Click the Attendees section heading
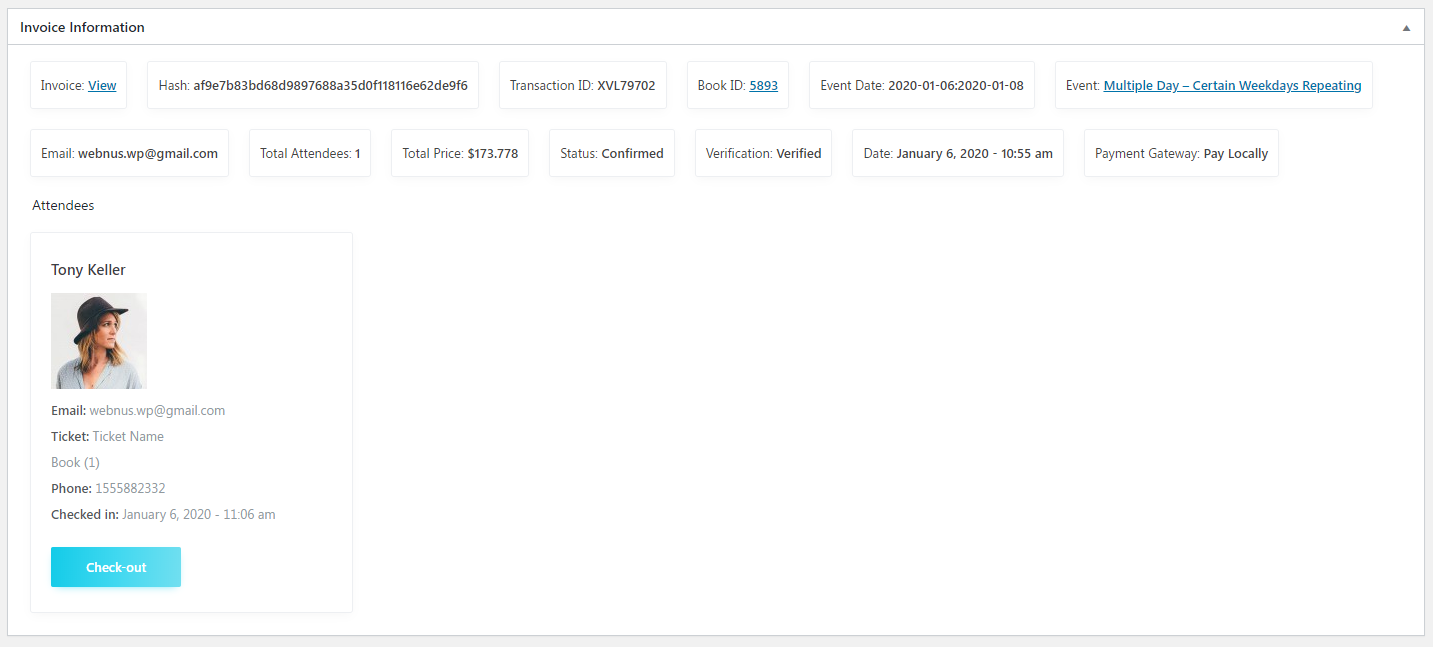 (x=63, y=205)
